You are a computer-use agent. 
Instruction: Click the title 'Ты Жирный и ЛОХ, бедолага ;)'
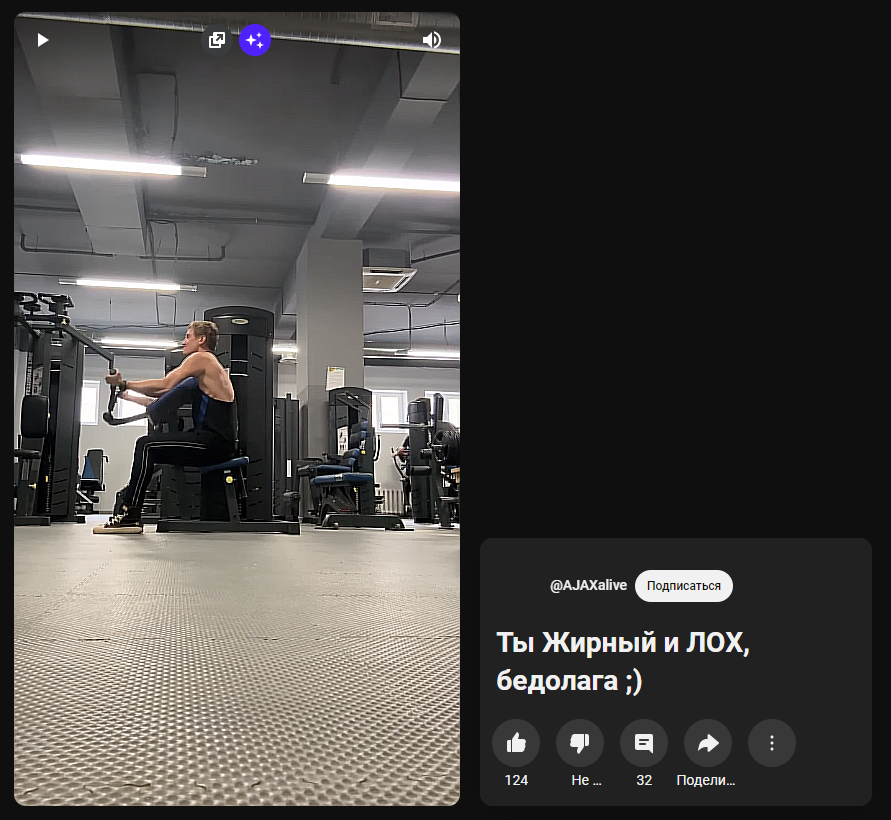[623, 661]
